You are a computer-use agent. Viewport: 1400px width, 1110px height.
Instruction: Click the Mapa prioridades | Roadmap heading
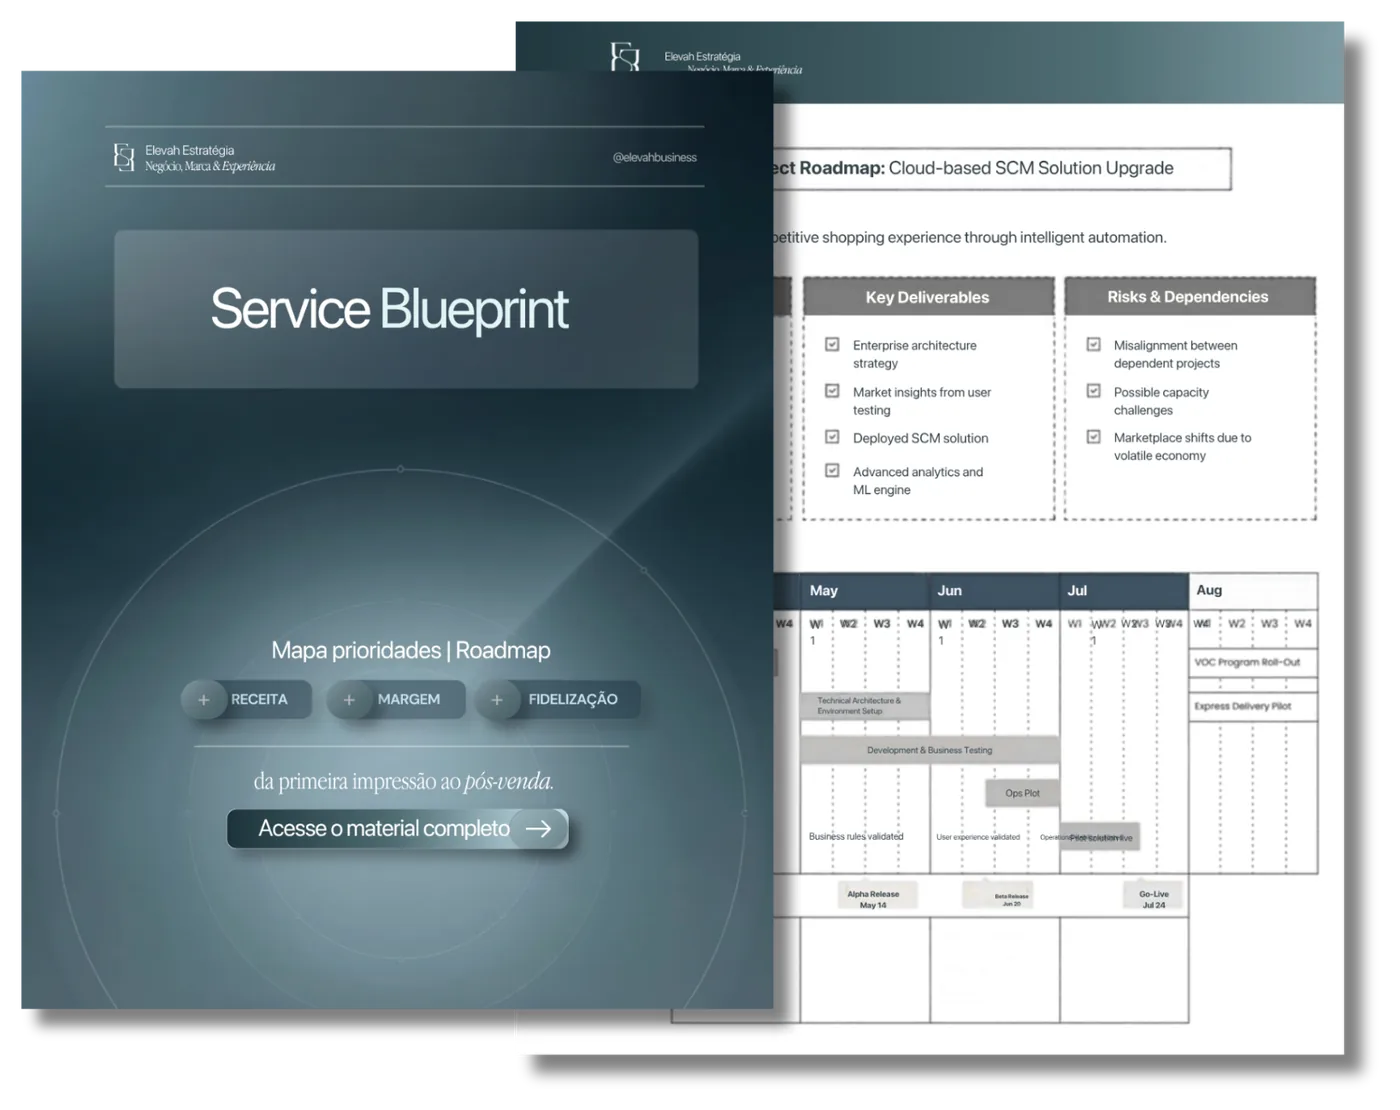point(411,651)
